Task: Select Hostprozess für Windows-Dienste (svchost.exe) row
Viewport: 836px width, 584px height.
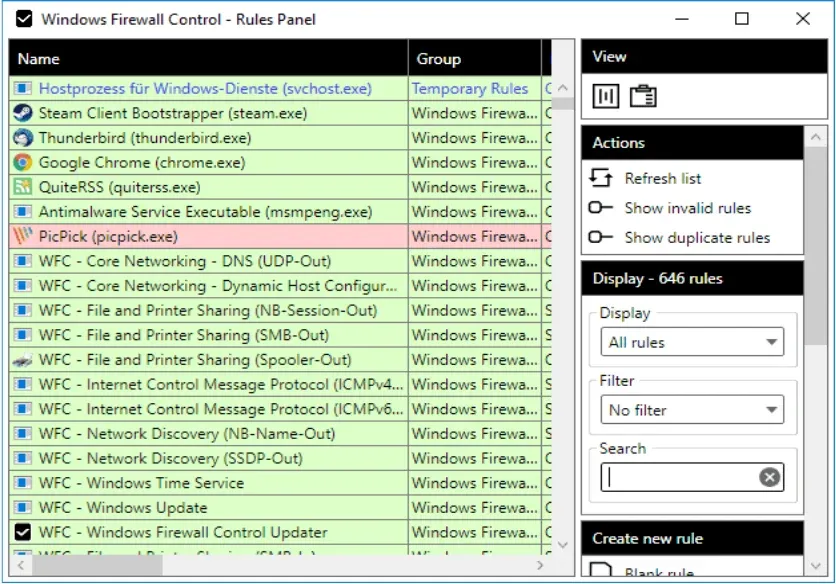Action: [280, 88]
